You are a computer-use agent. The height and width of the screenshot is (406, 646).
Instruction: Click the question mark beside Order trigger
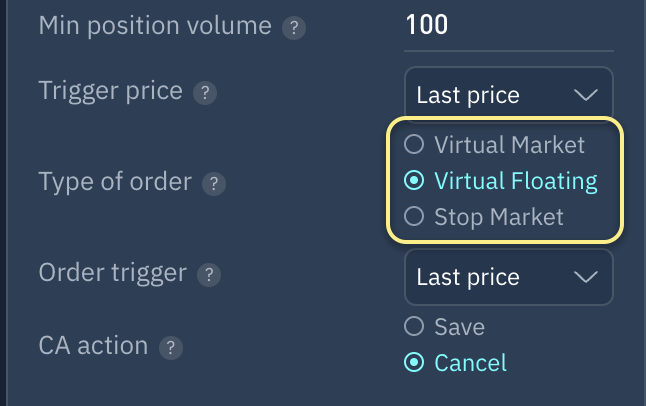click(x=208, y=274)
